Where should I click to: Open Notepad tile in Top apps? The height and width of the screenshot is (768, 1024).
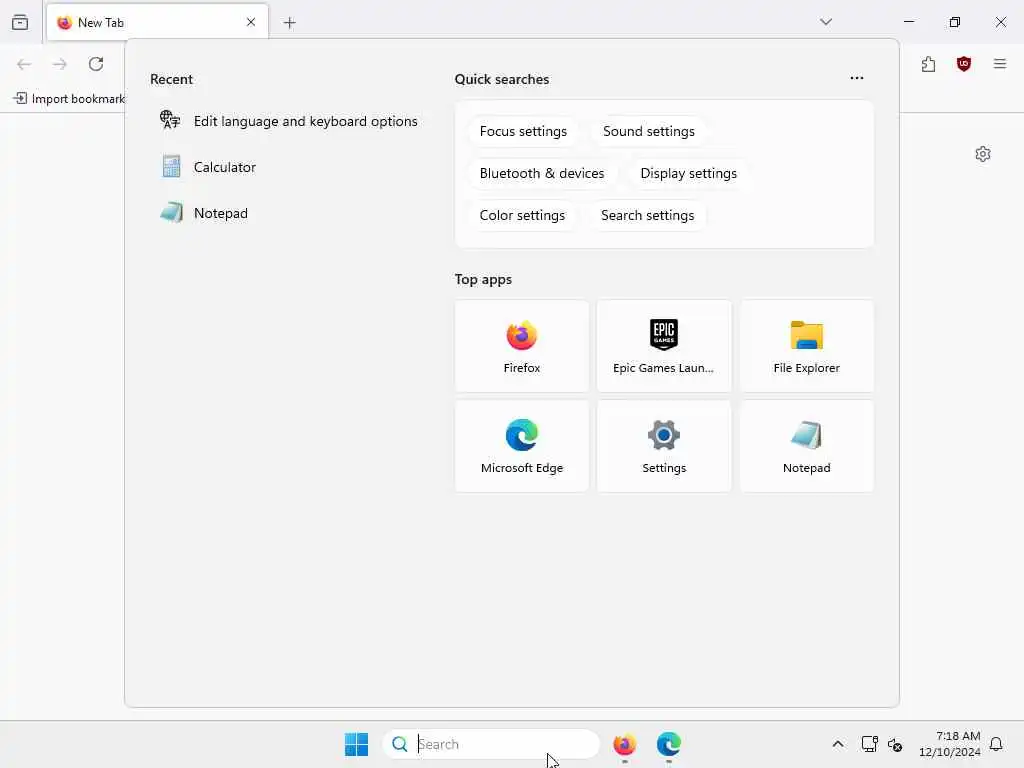[807, 446]
